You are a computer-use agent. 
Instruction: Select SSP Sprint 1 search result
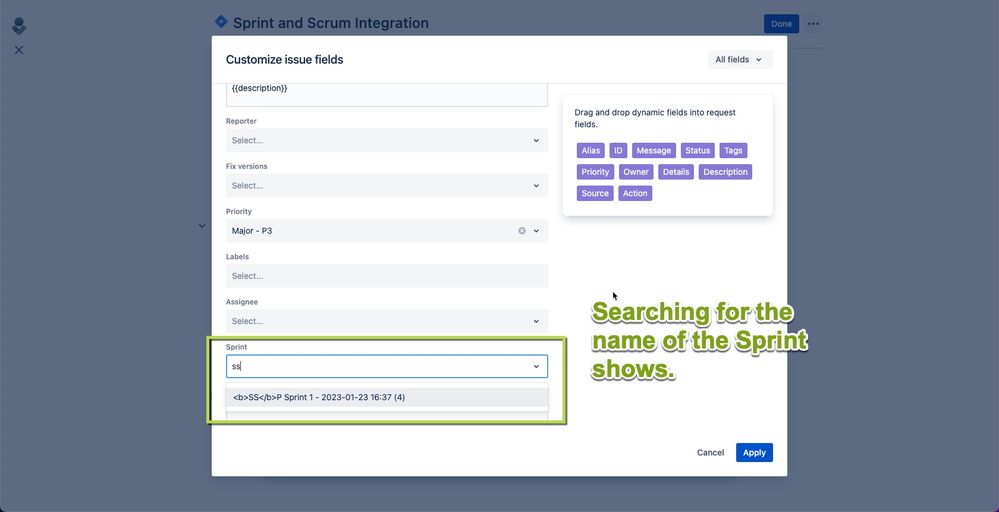[x=387, y=397]
